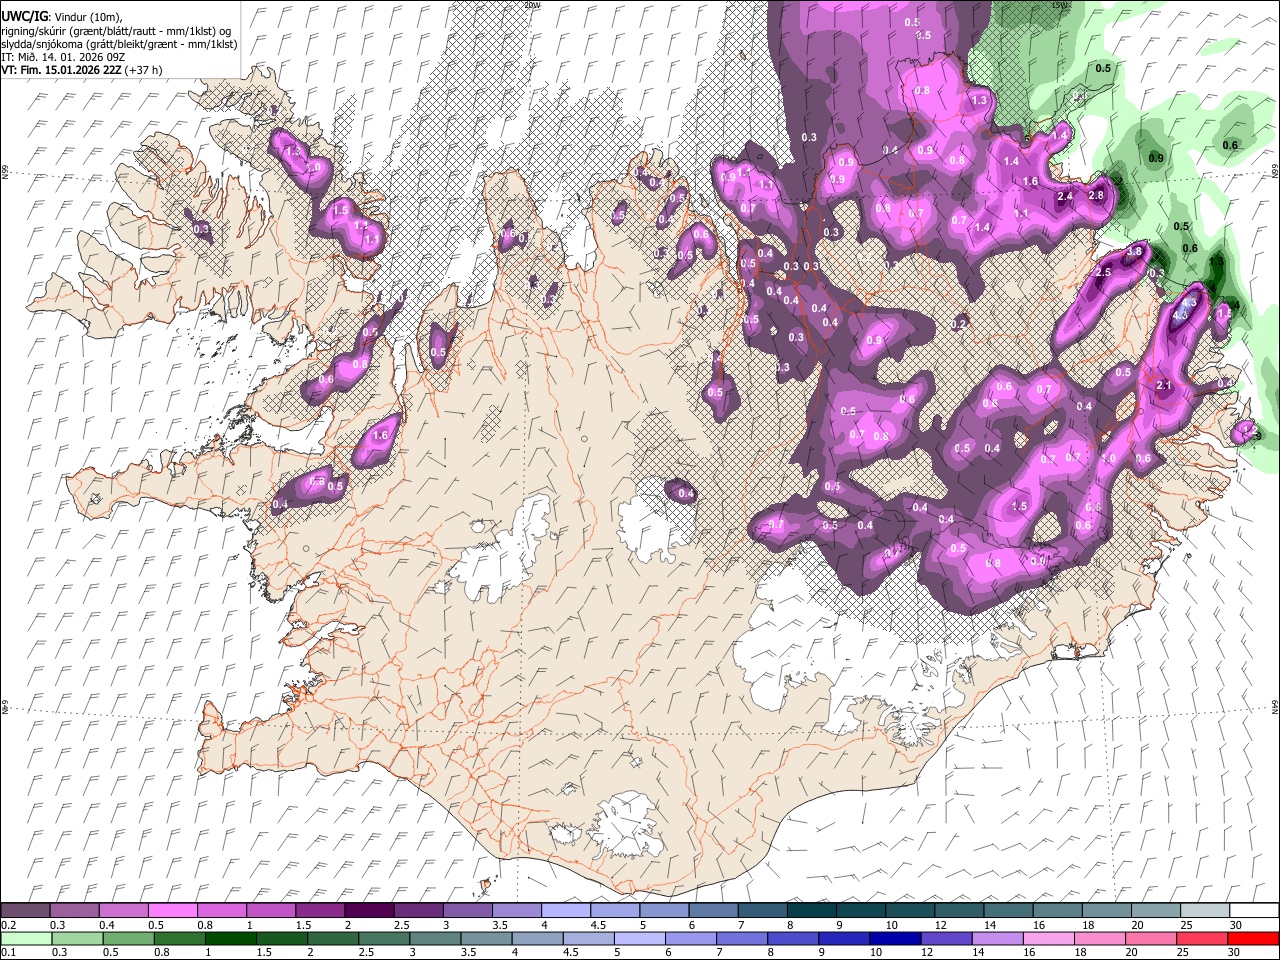Click the 2.5 value on the map near 3.8
This screenshot has height=960, width=1280.
pos(1104,272)
